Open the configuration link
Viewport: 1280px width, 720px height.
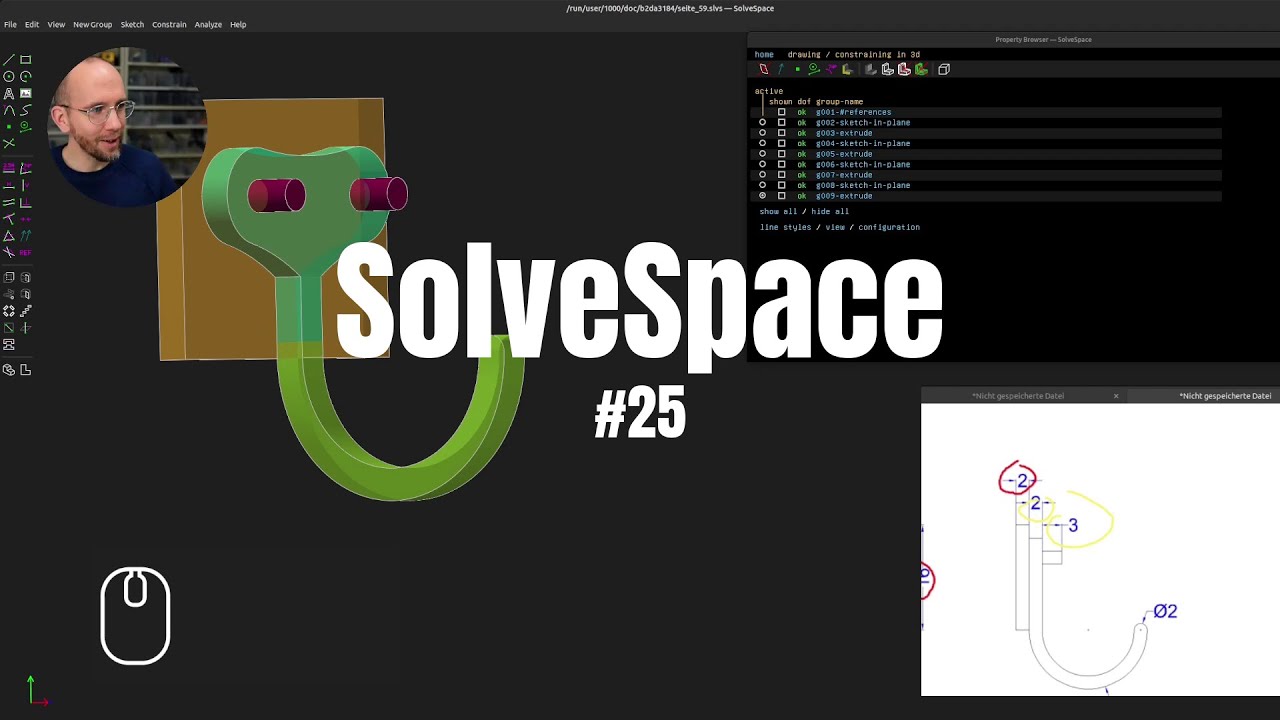(x=888, y=227)
